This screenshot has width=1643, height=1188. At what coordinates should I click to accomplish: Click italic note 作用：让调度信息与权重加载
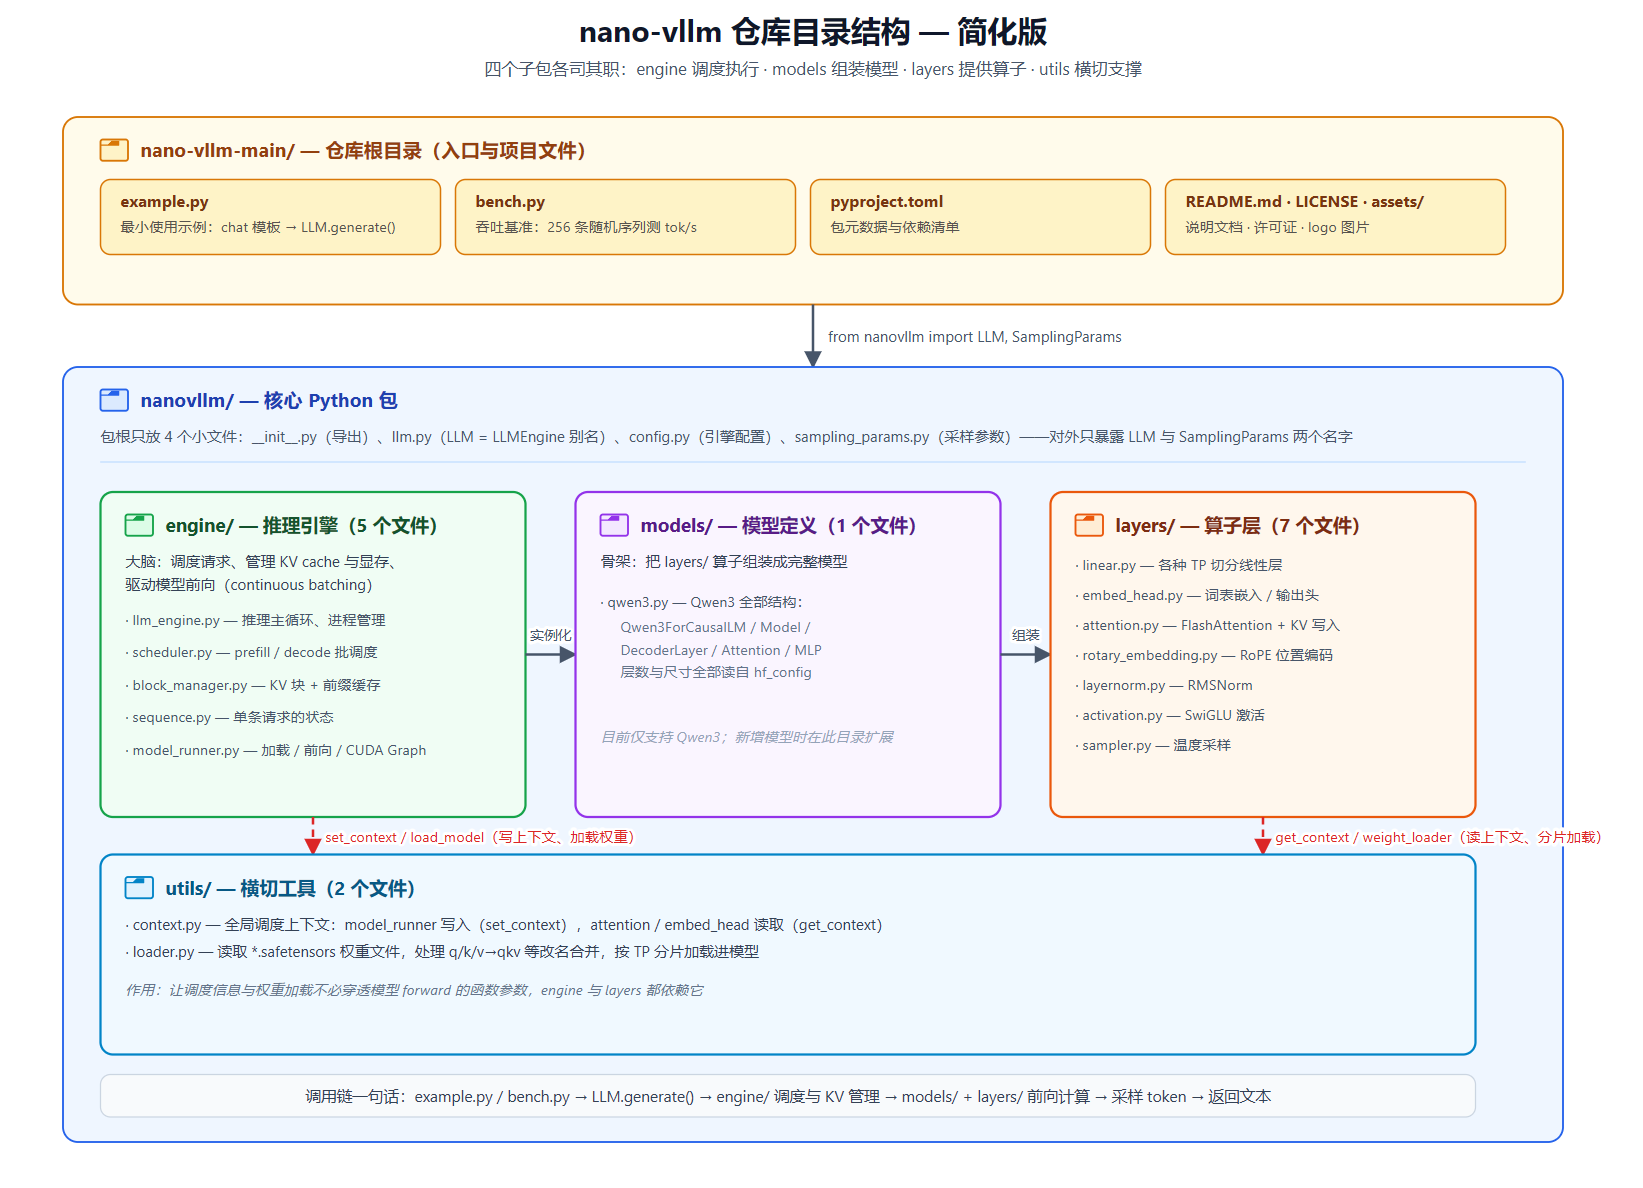(x=414, y=990)
